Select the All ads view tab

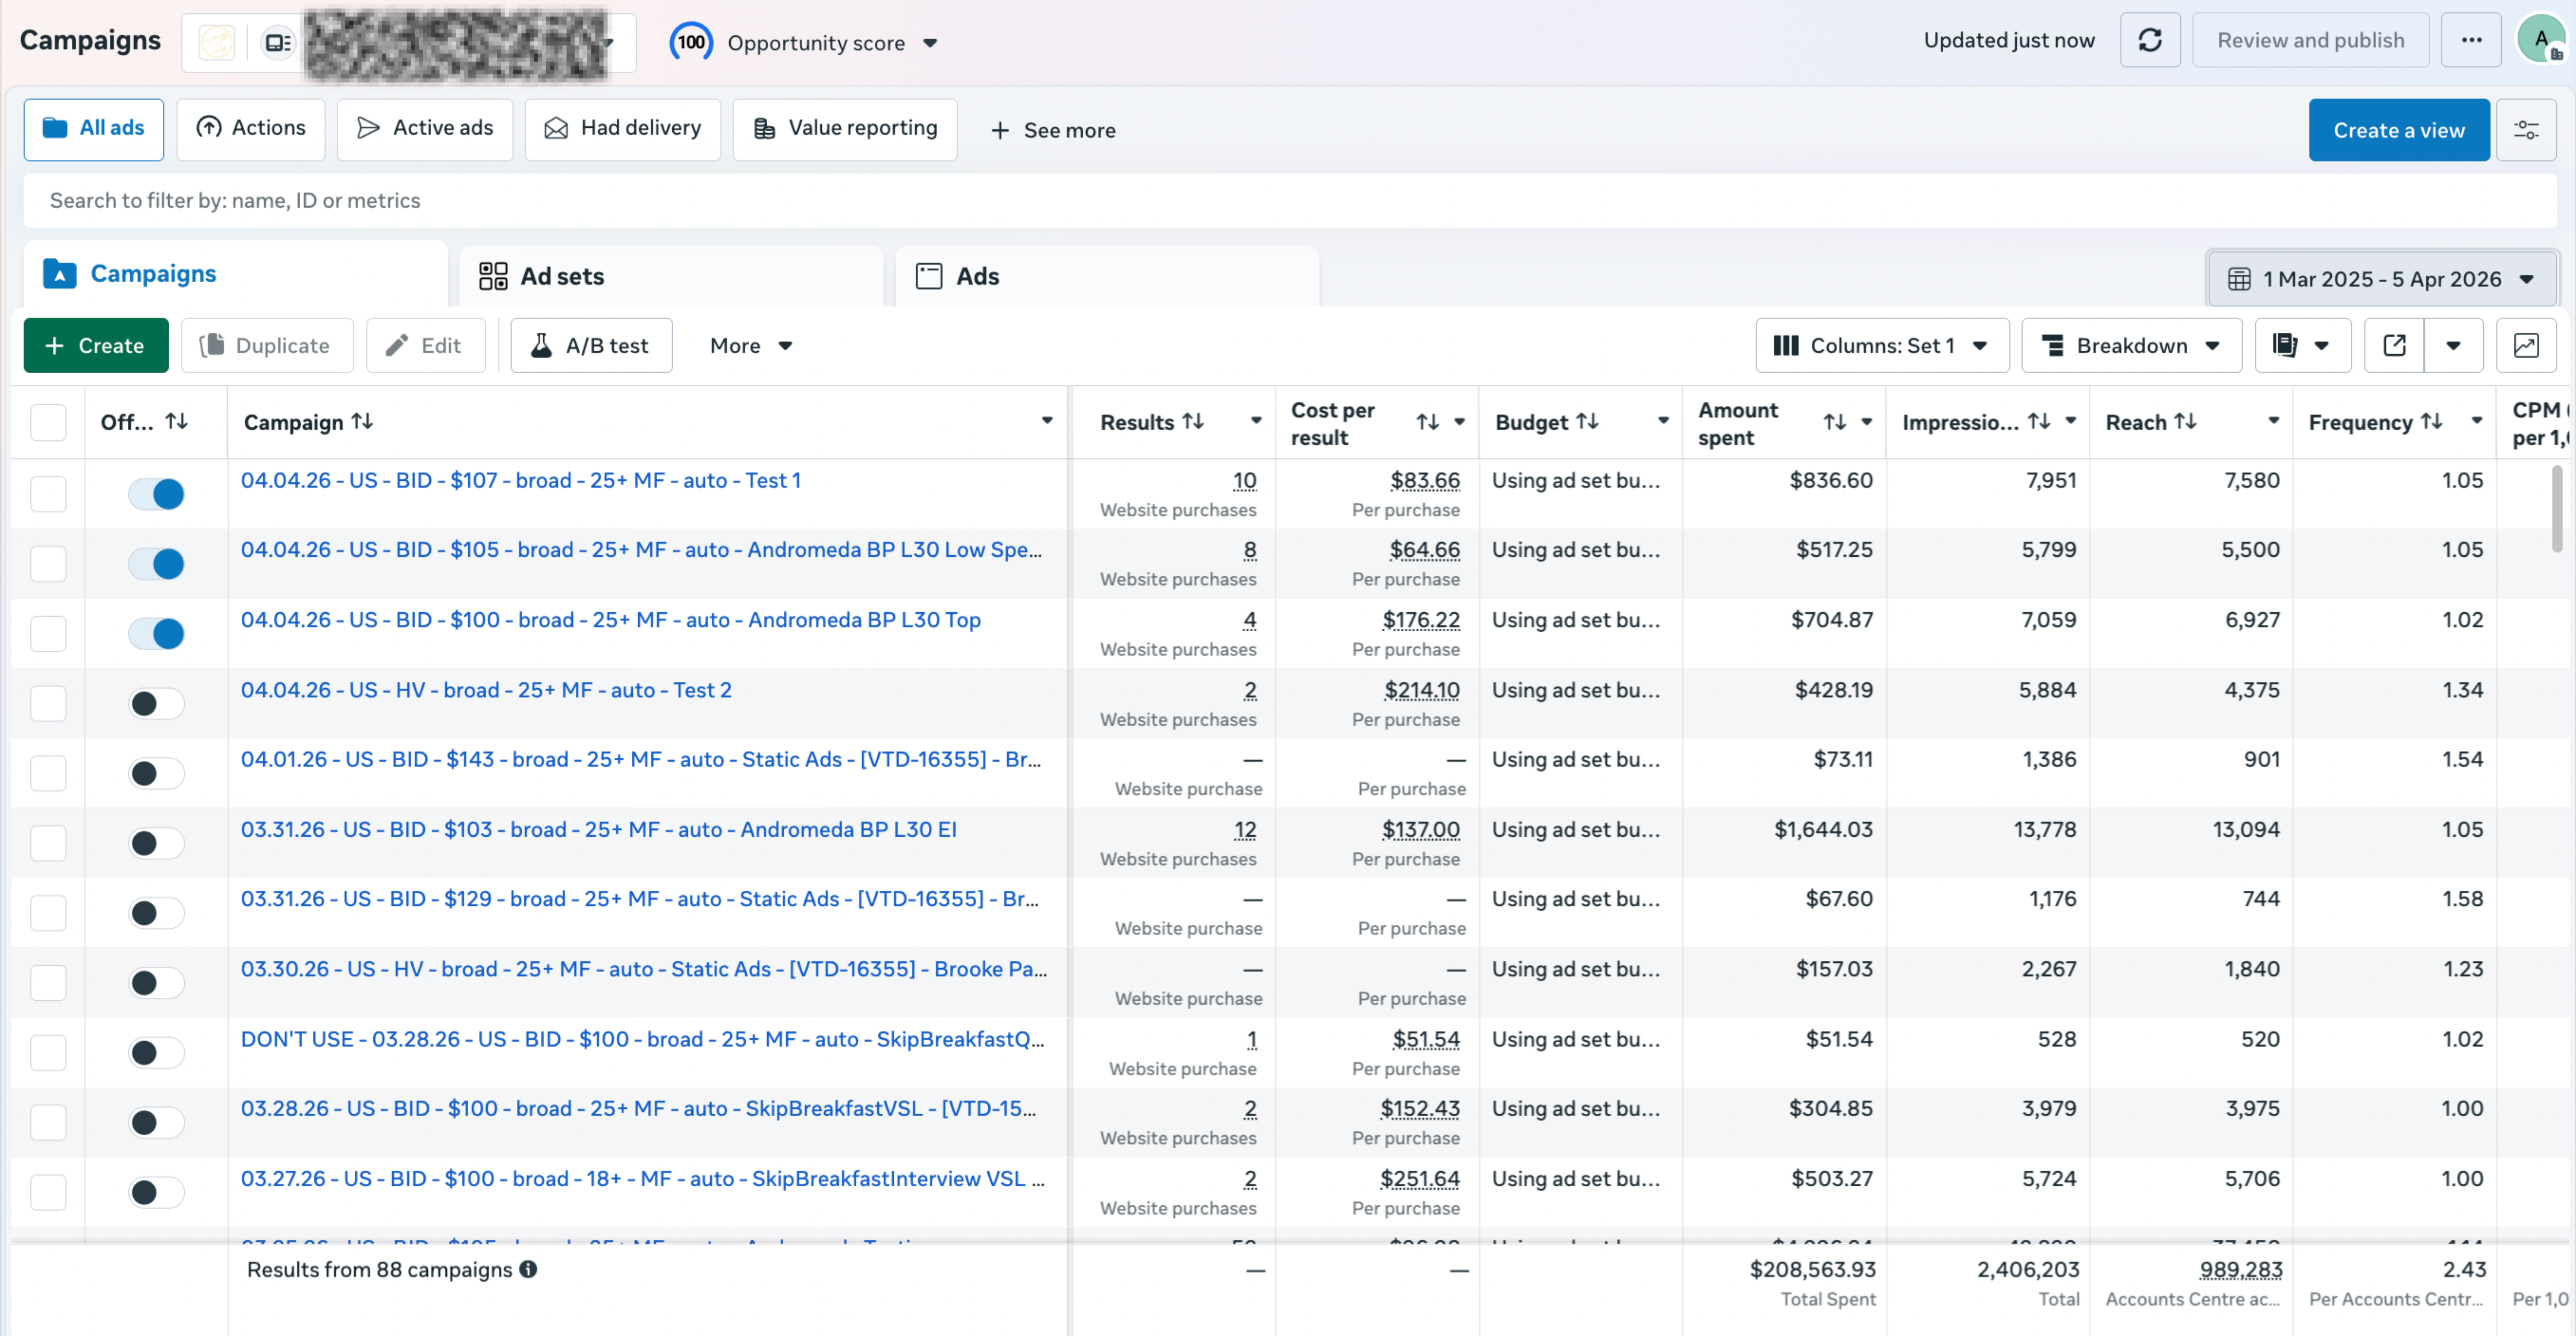pyautogui.click(x=94, y=129)
